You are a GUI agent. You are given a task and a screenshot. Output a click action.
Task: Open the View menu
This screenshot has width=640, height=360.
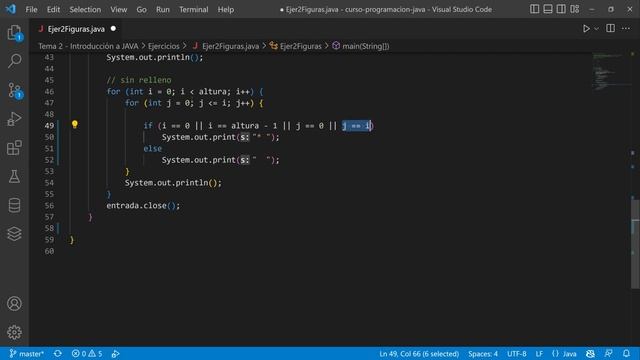click(x=118, y=9)
